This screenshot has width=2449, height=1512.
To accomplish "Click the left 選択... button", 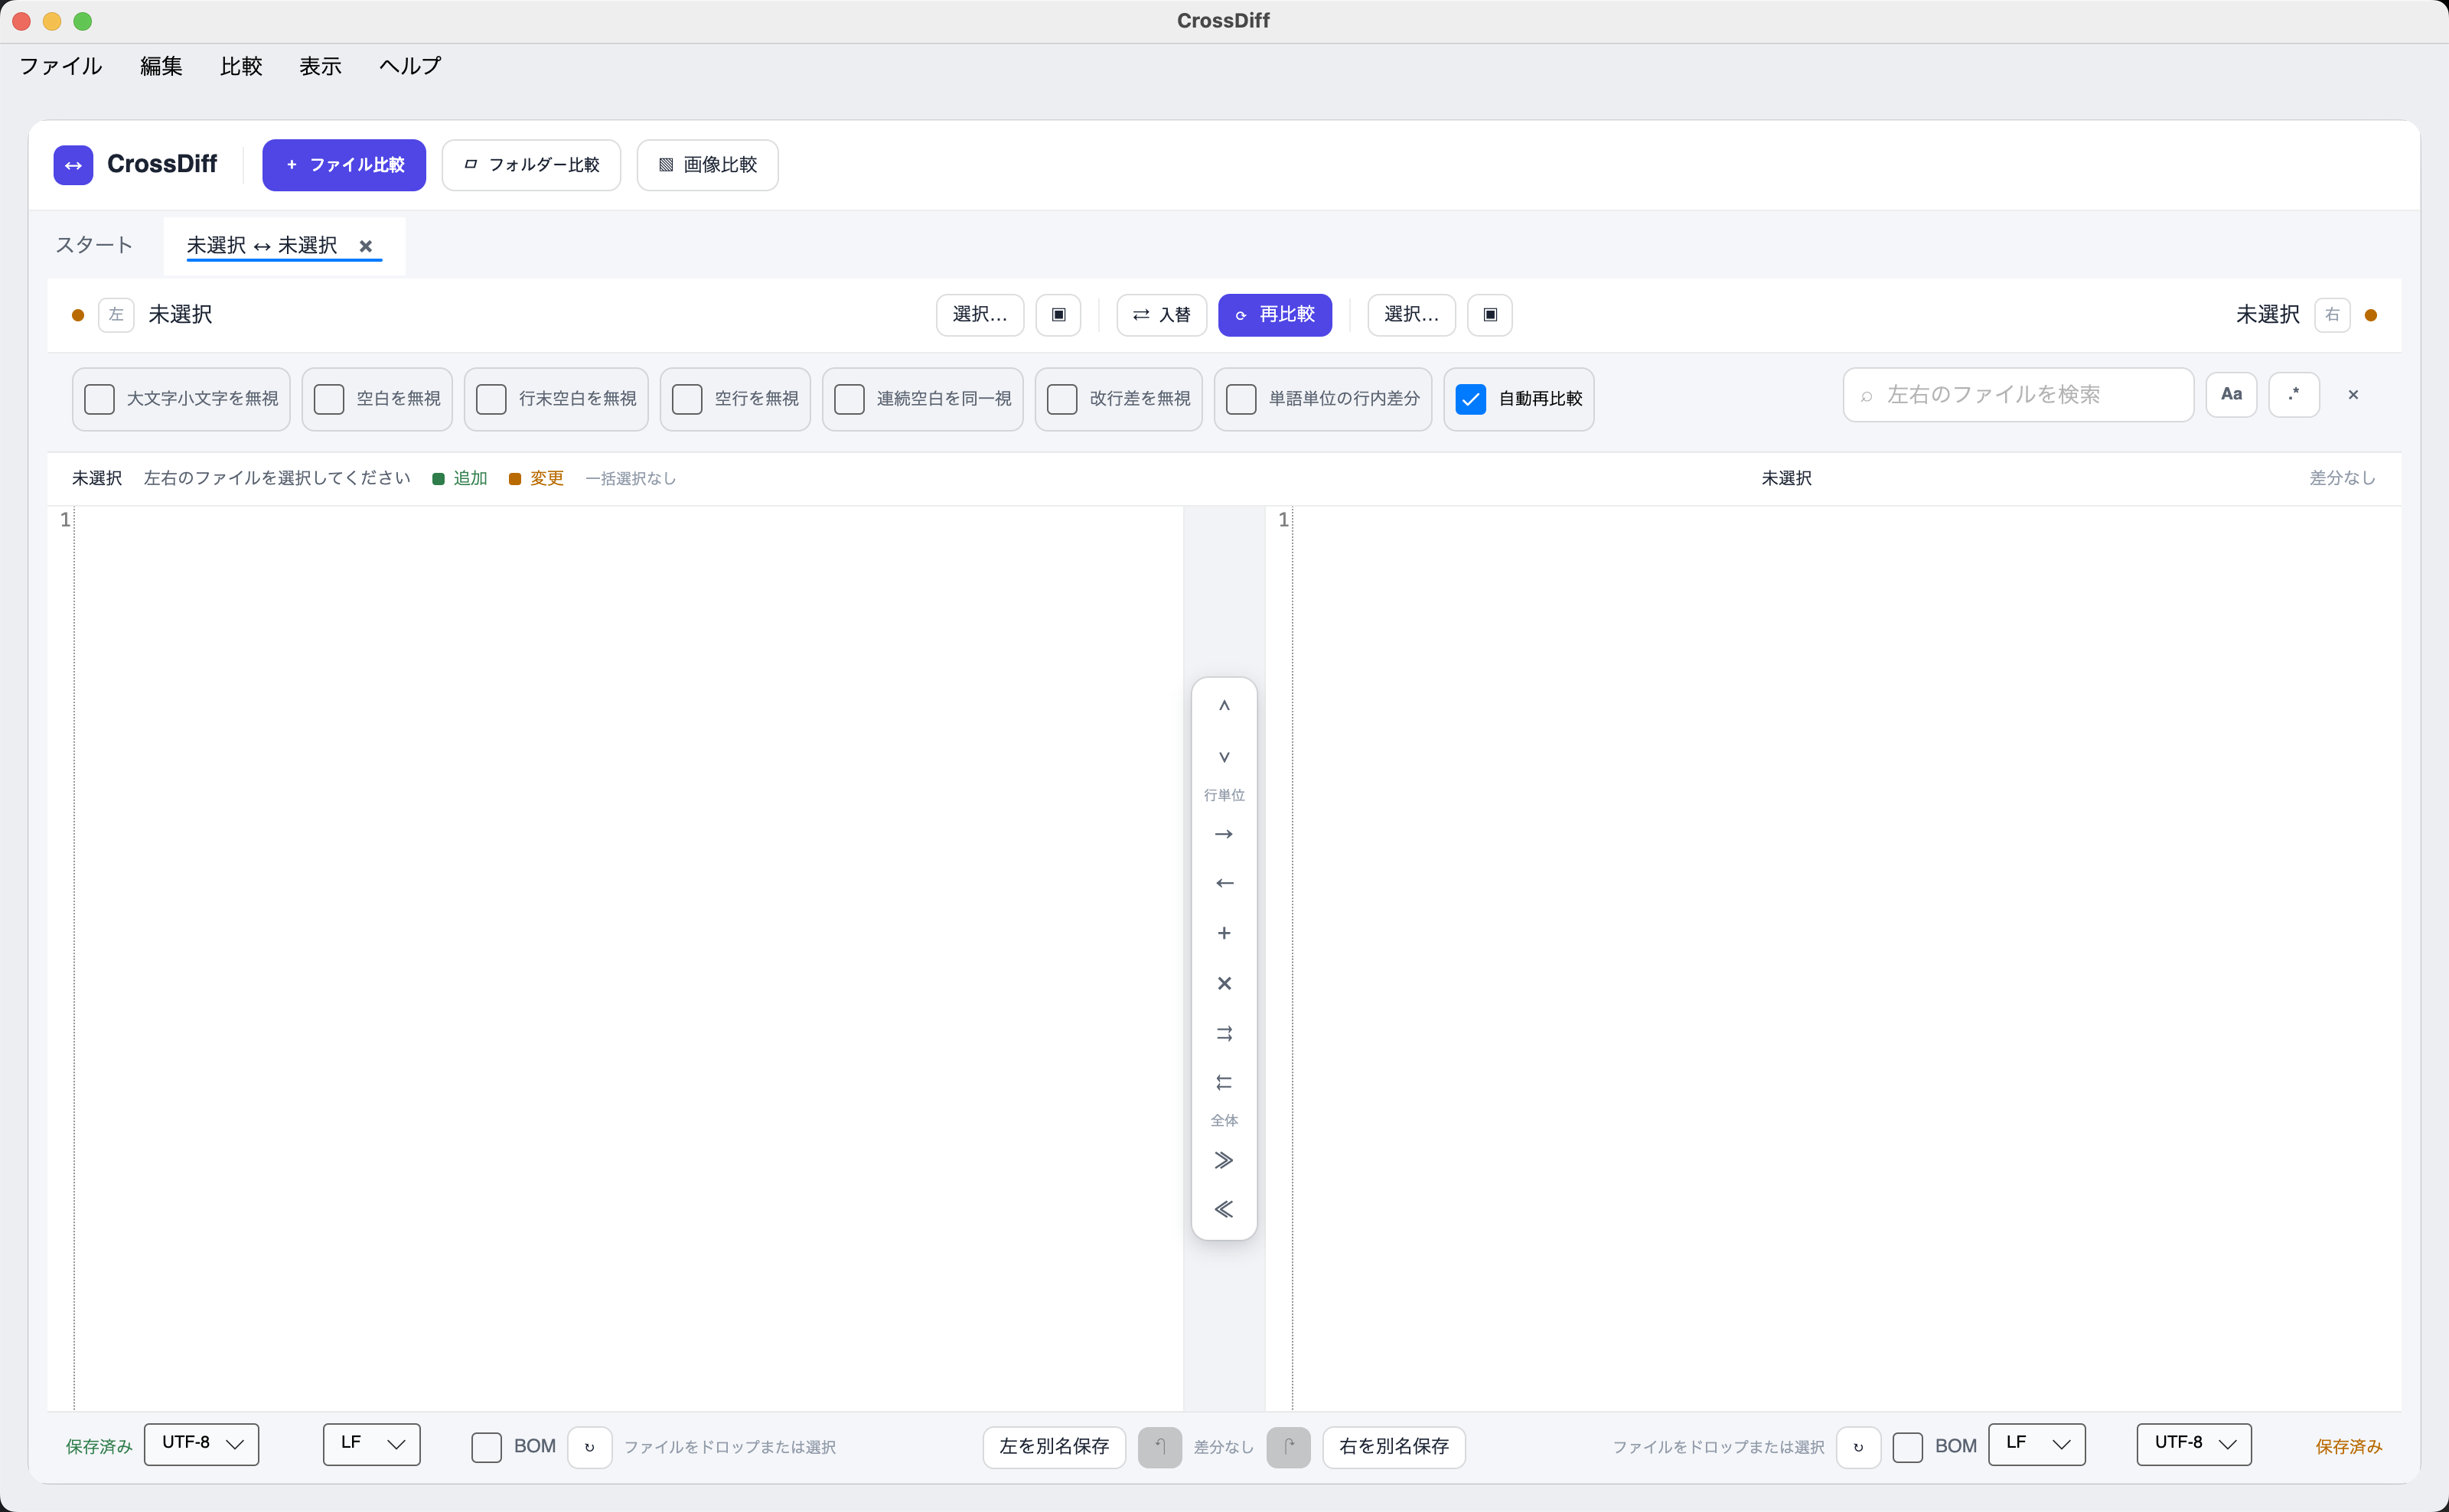I will pyautogui.click(x=980, y=315).
